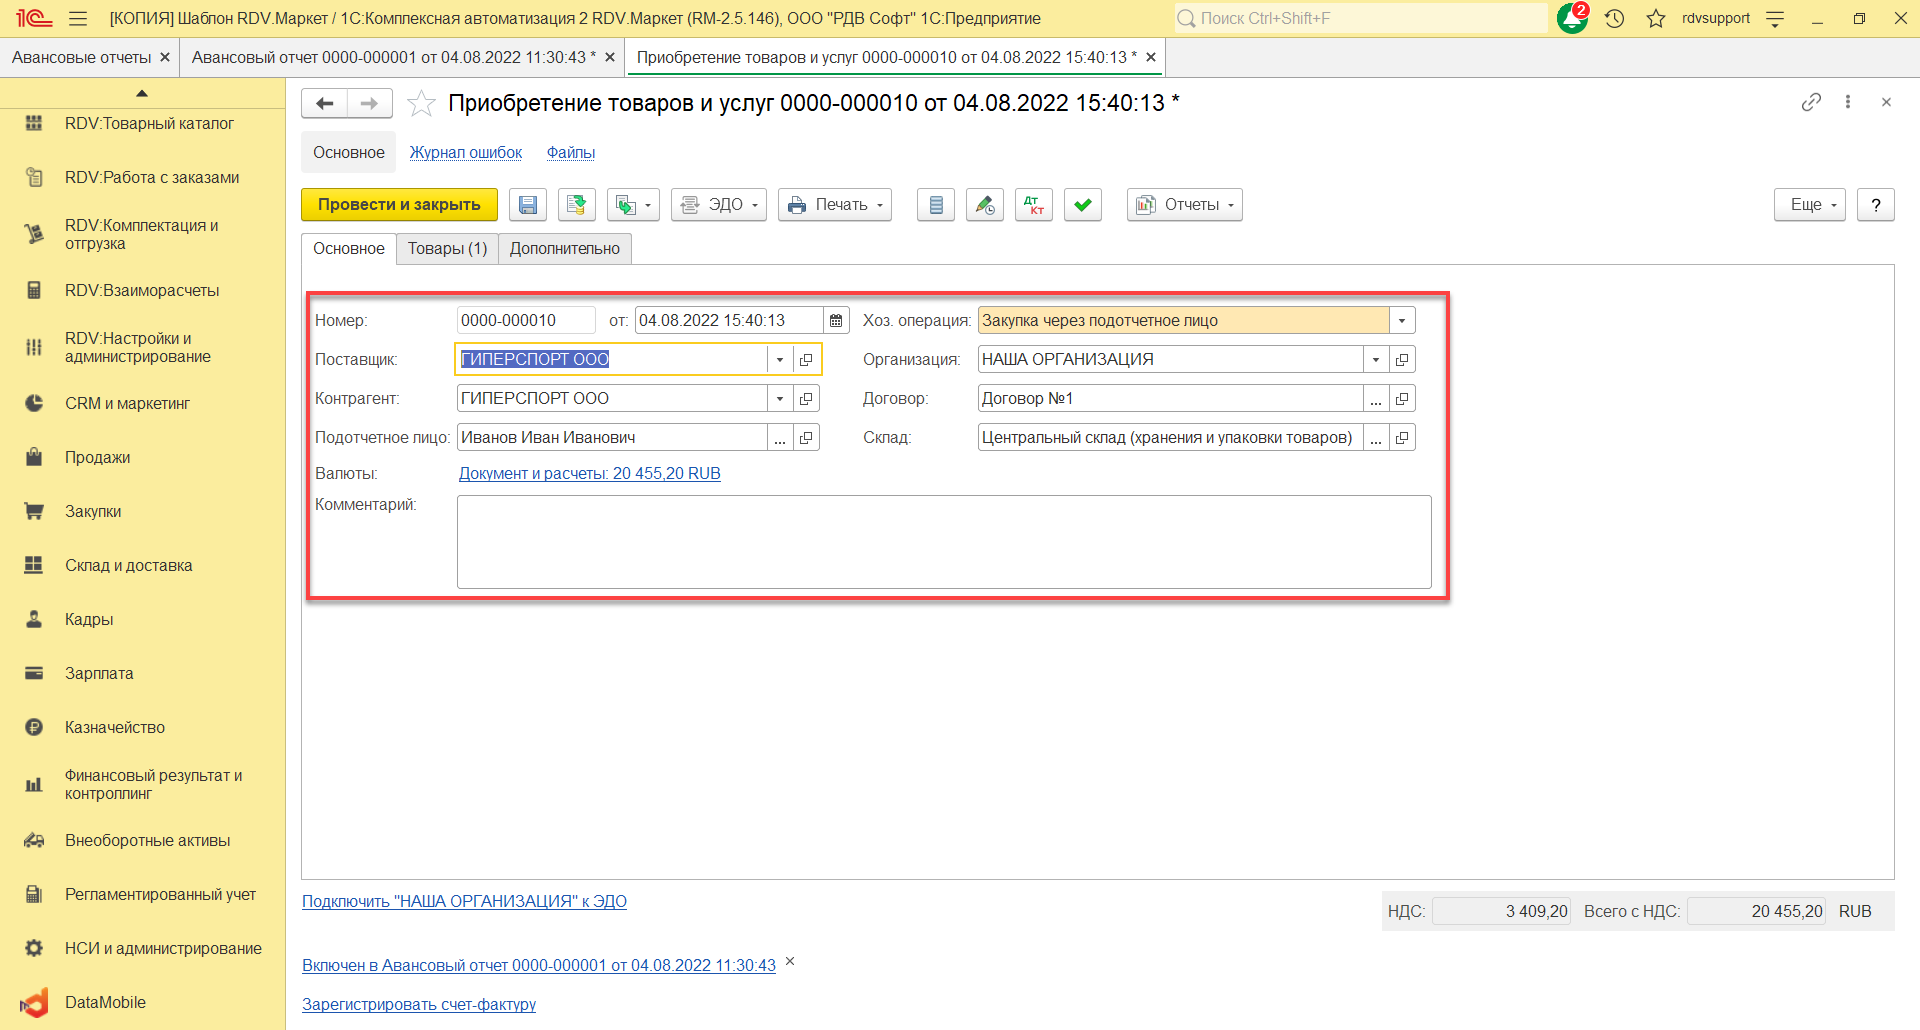This screenshot has width=1920, height=1030.
Task: Open the history clock icon
Action: click(x=1614, y=18)
